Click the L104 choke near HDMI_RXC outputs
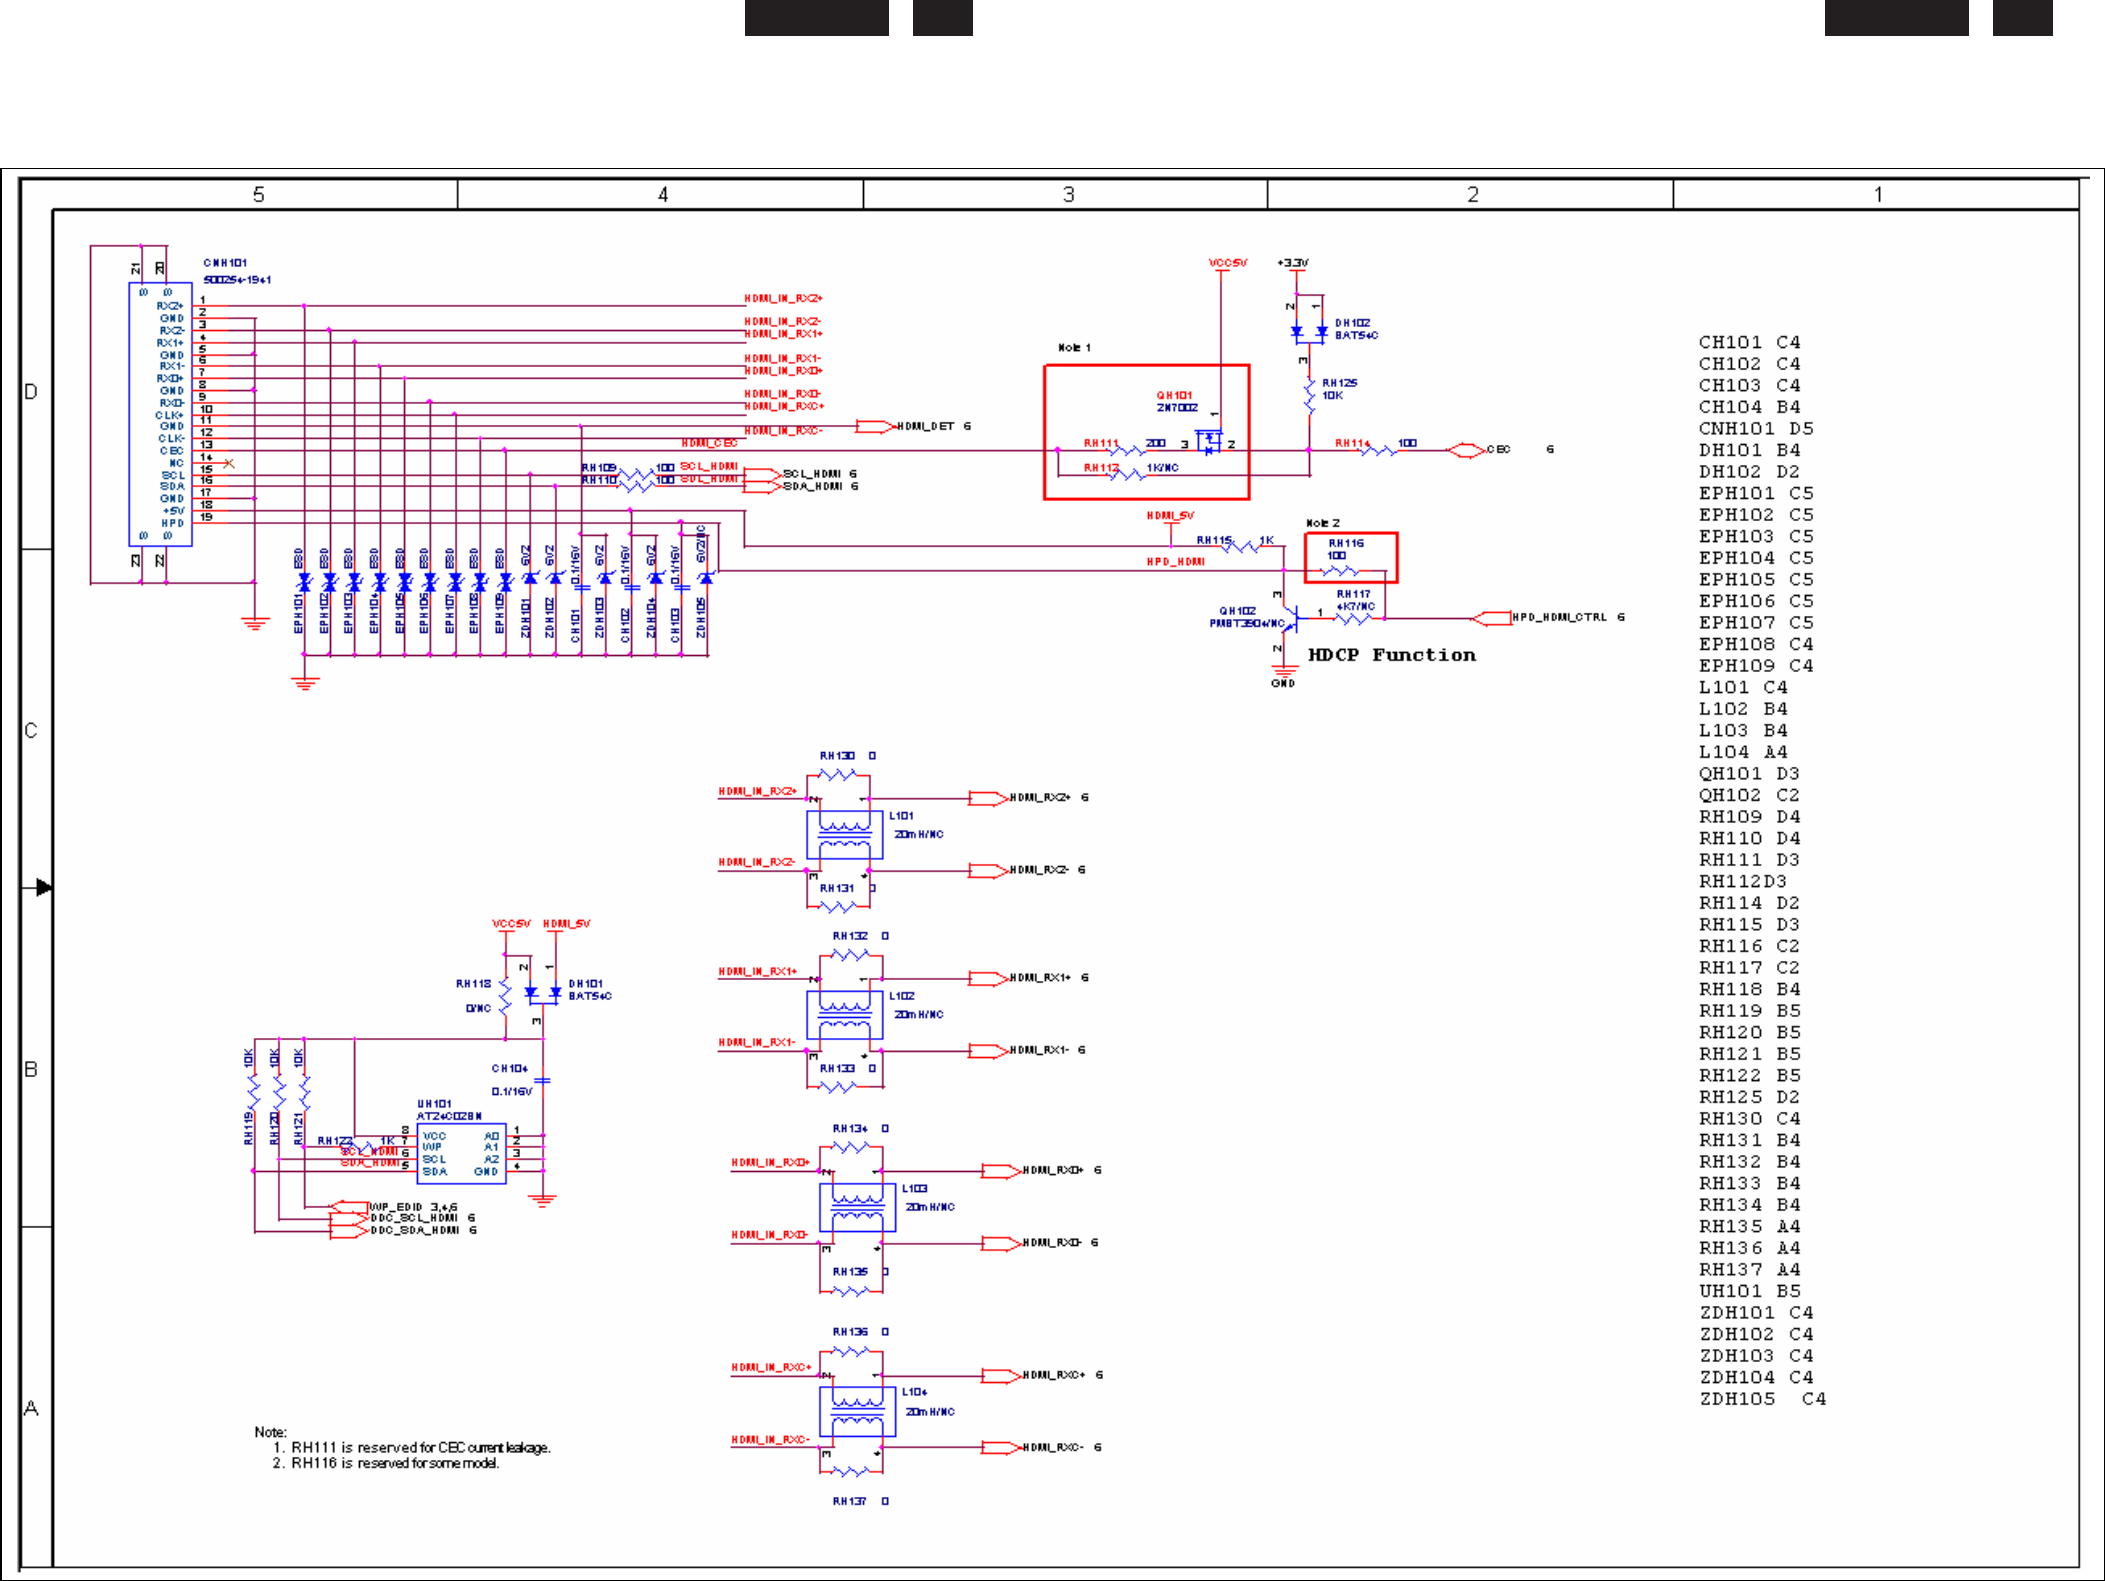Screen dimensions: 2105x1581 pyautogui.click(x=857, y=1410)
